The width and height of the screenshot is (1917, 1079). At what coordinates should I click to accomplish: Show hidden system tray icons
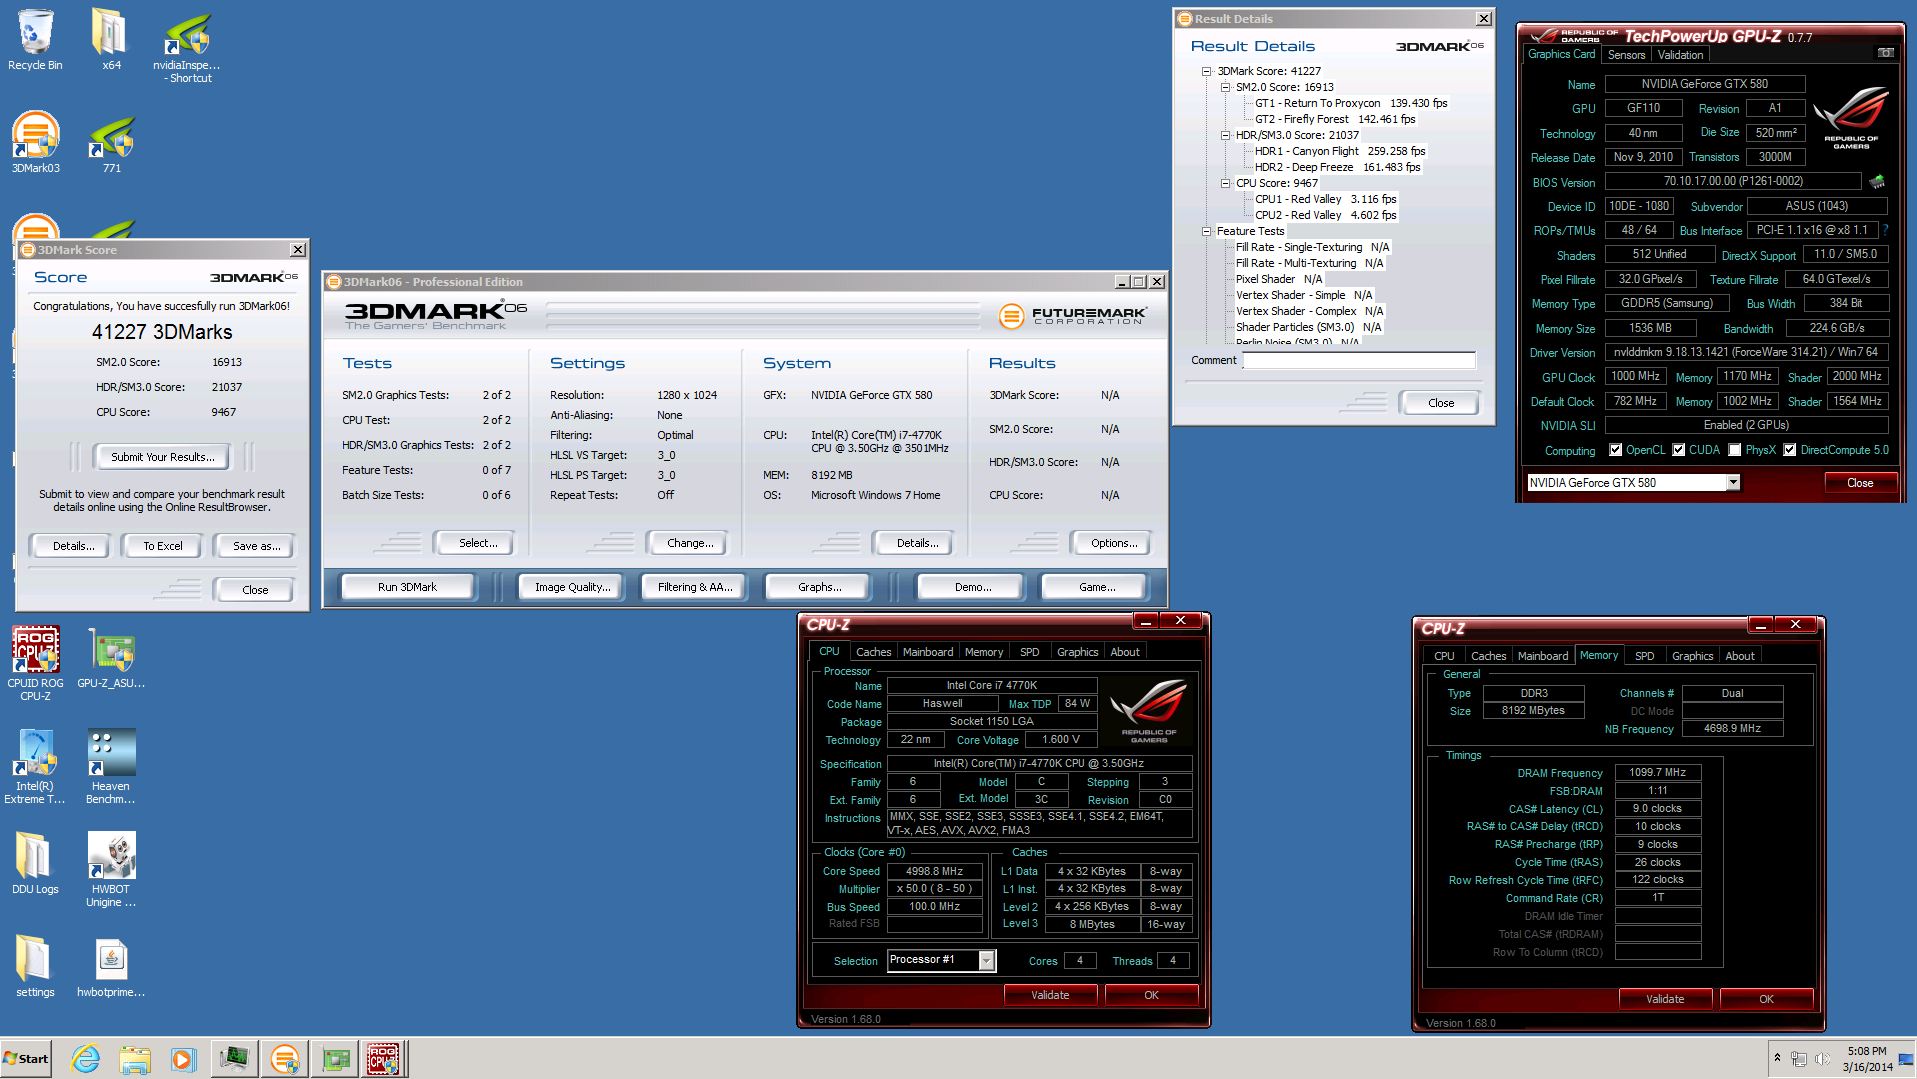[1777, 1057]
